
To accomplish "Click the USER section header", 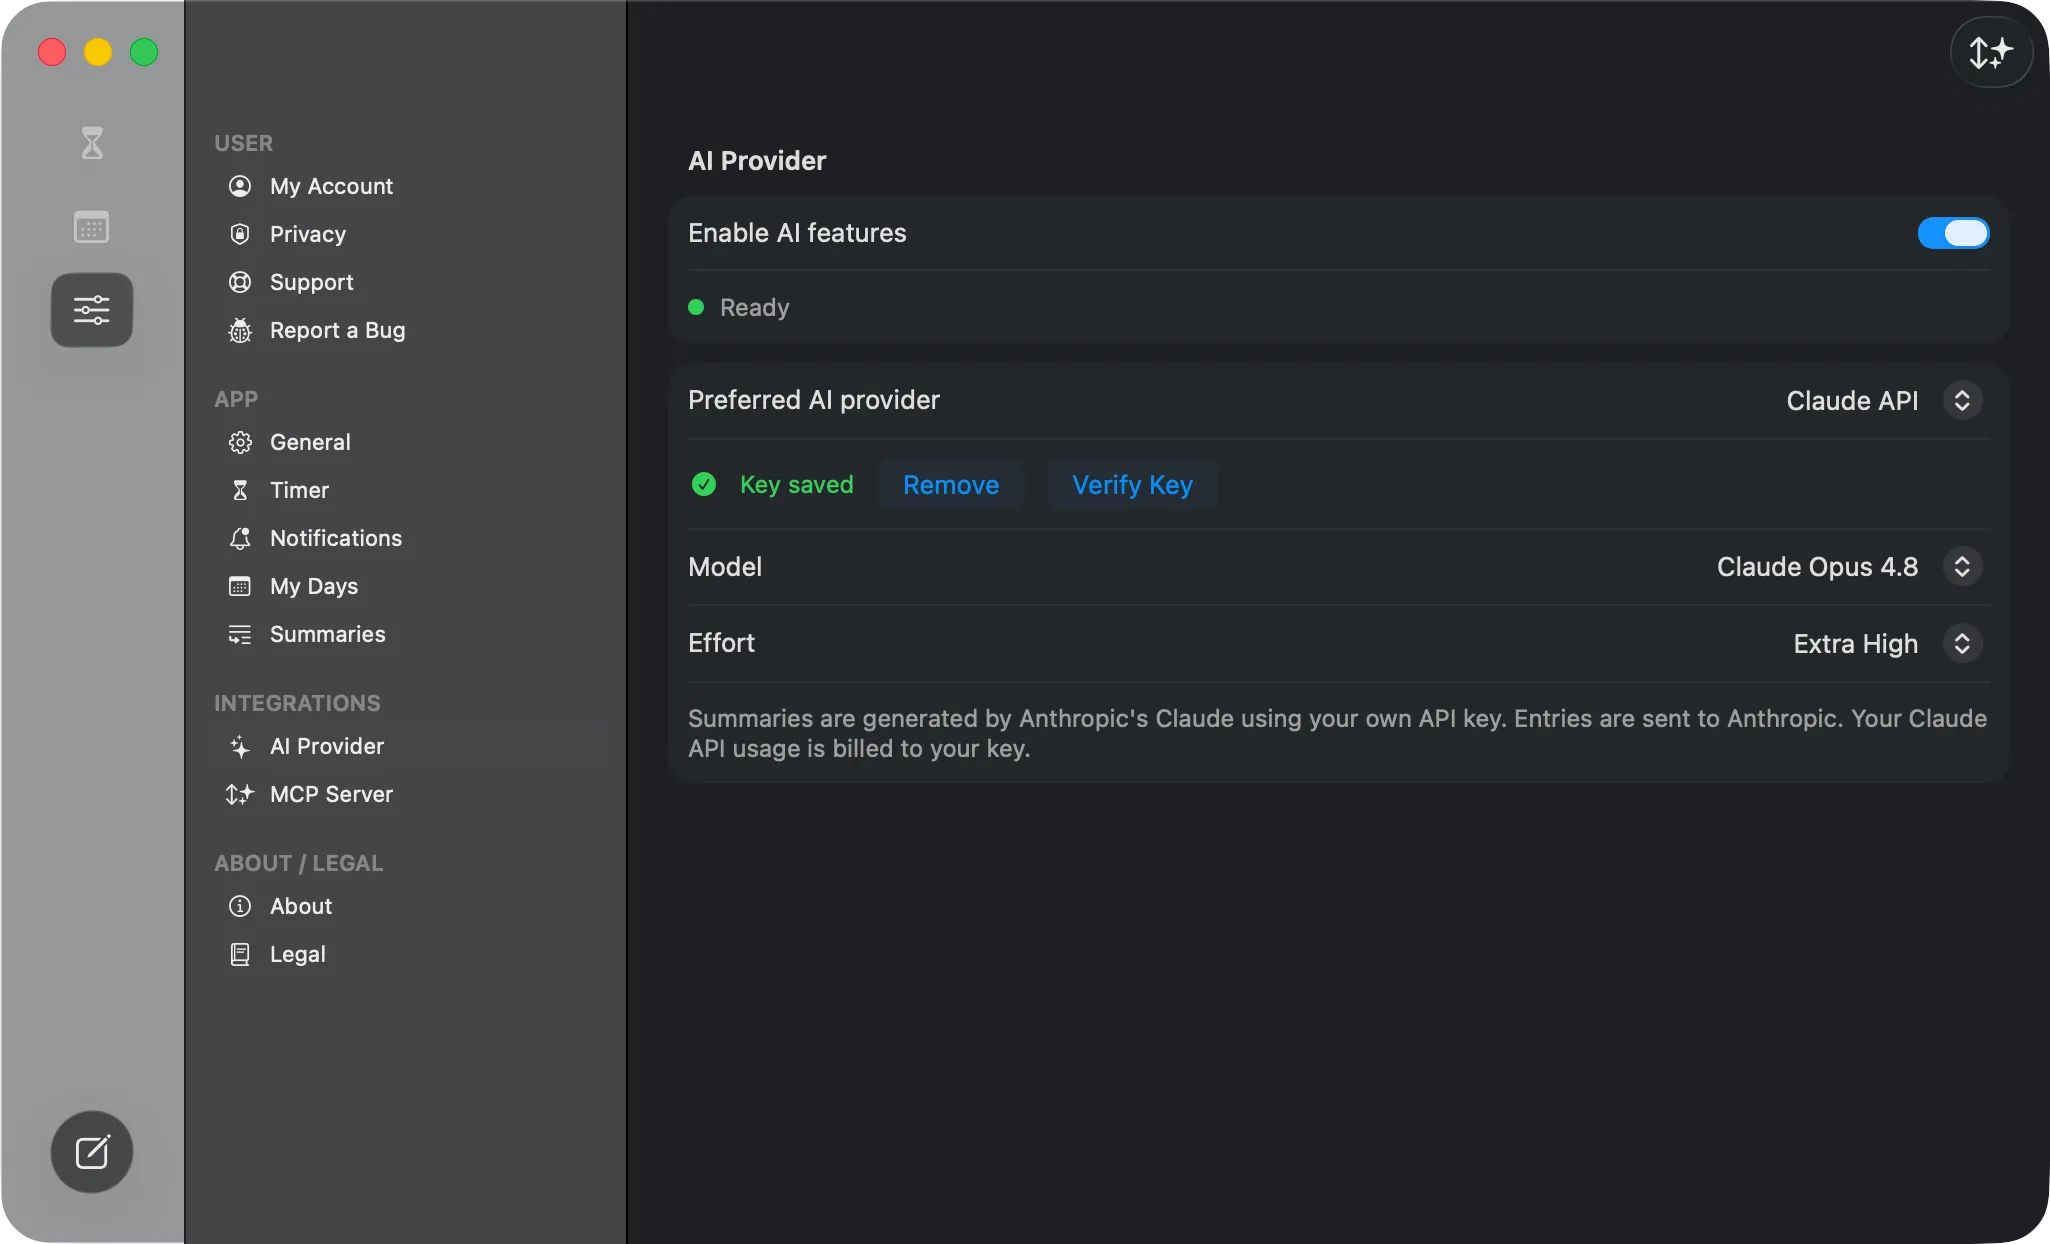I will (x=243, y=143).
